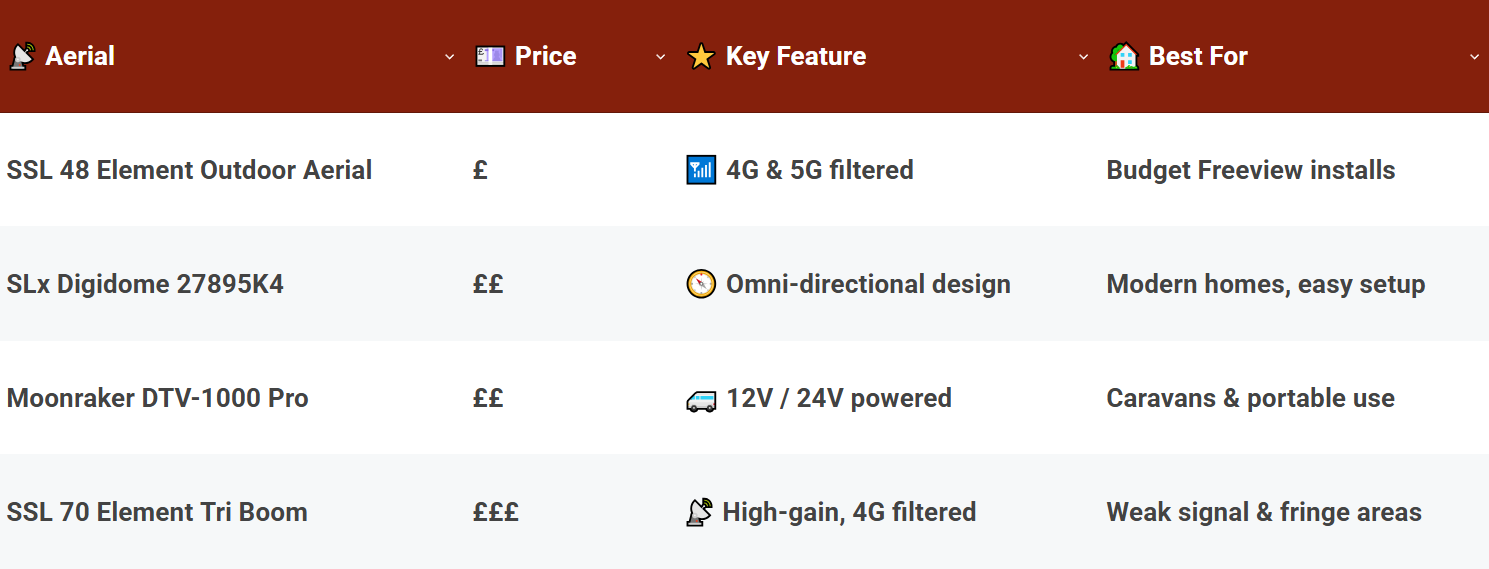Click the £££ price for SSL 70 Element
Viewport: 1489px width, 569px height.
click(496, 512)
